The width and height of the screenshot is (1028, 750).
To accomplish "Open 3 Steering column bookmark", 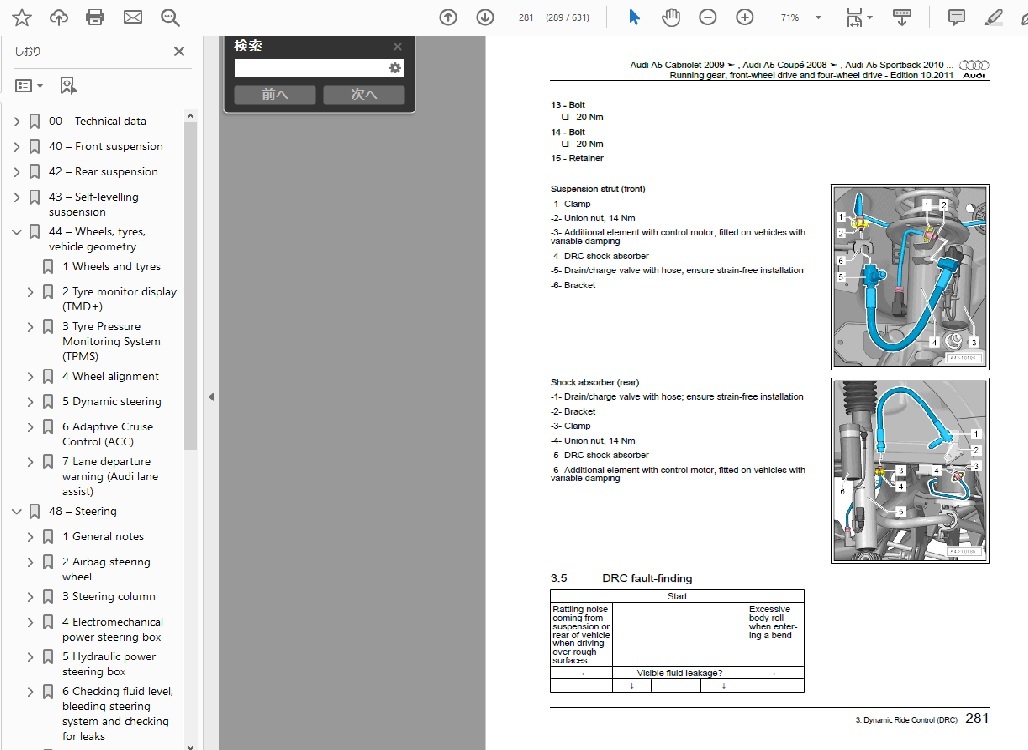I will (x=109, y=597).
